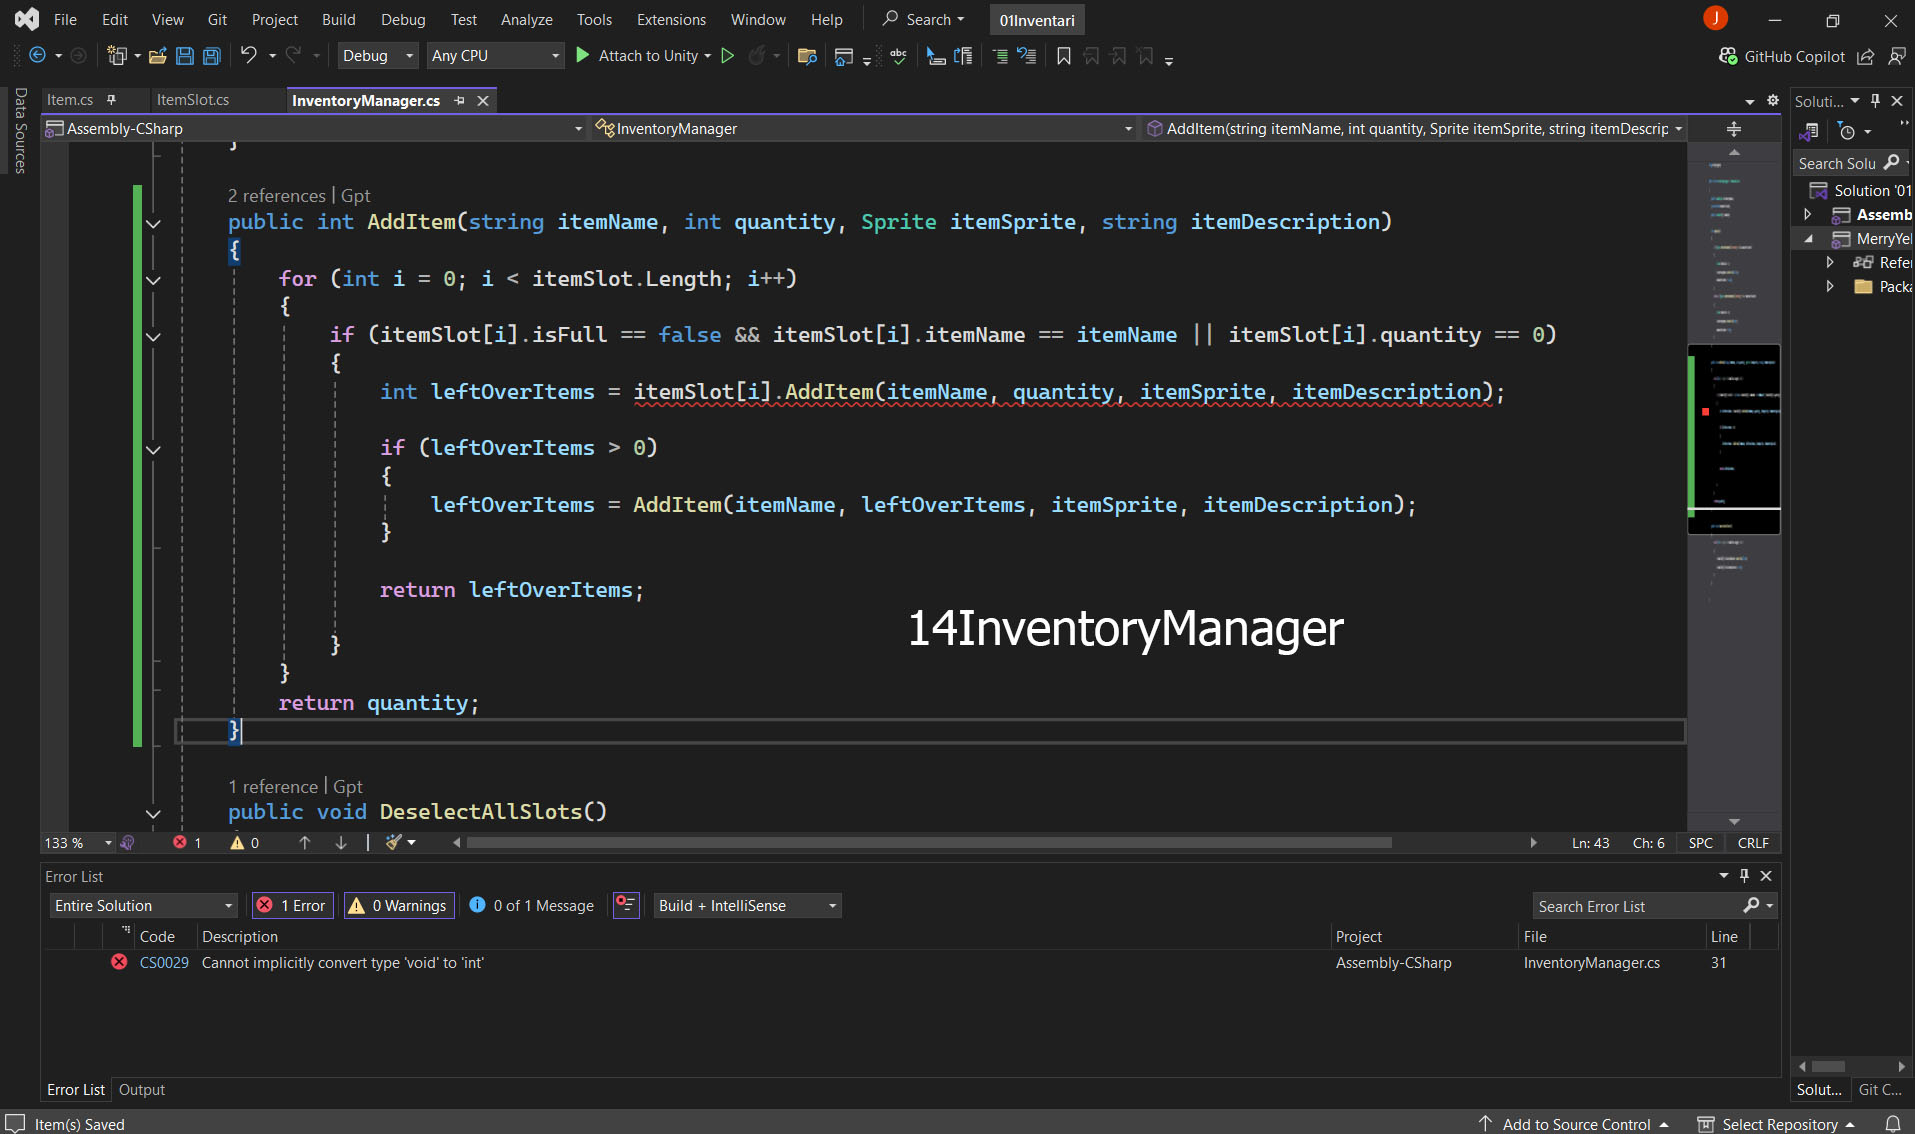Click the notifications bell in status bar

click(x=1892, y=1124)
